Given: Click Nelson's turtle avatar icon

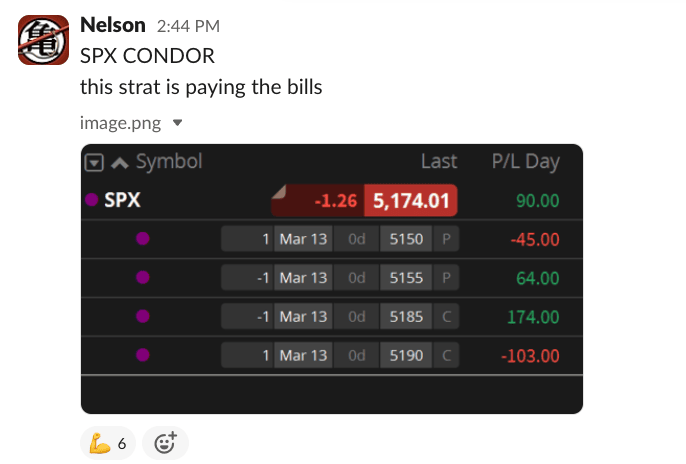Looking at the screenshot, I should coord(43,40).
